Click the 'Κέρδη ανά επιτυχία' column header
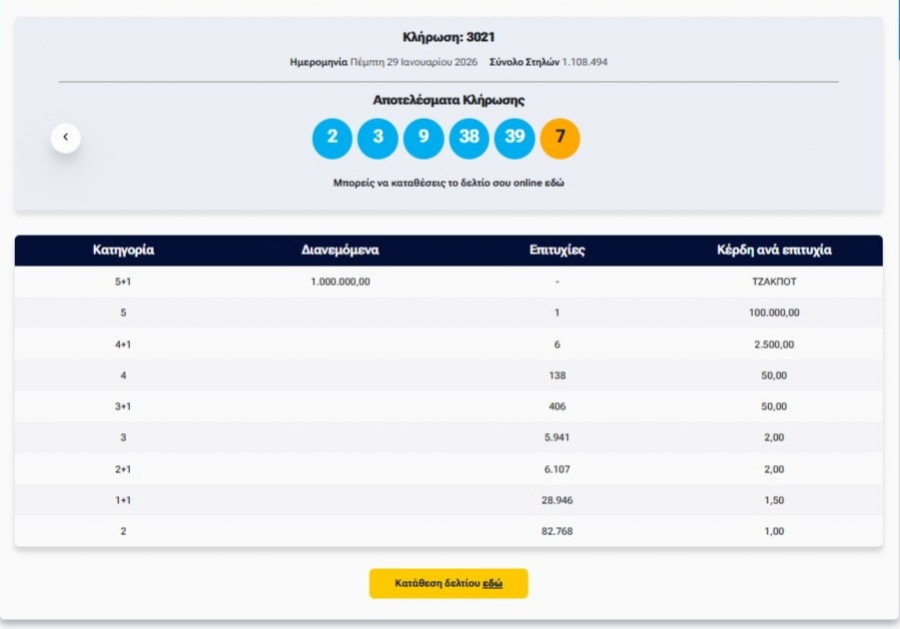The width and height of the screenshot is (900, 629). point(773,250)
